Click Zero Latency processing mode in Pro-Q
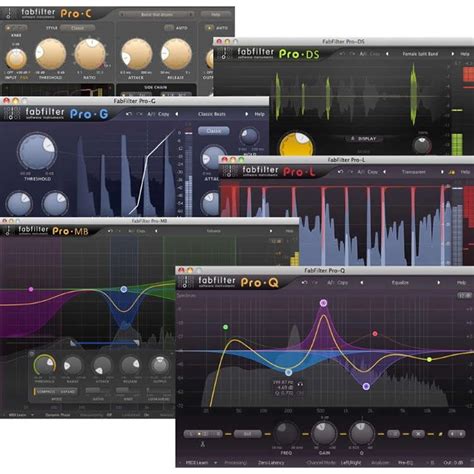 (271, 463)
